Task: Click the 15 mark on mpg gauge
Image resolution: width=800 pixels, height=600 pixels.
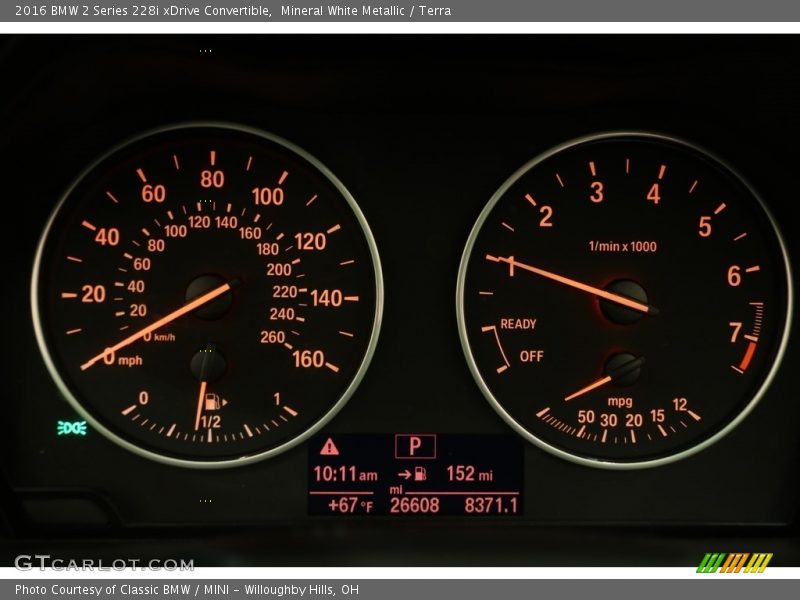Action: (x=657, y=416)
